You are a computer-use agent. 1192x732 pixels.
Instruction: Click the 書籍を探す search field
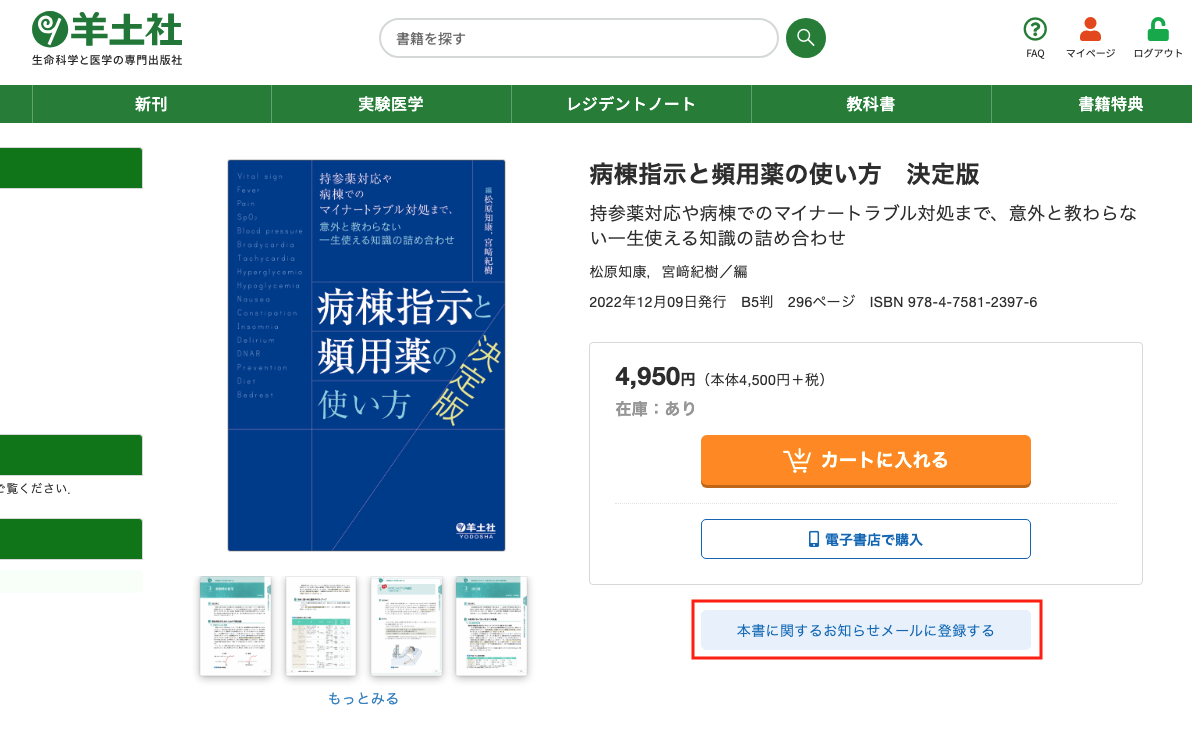pos(579,38)
